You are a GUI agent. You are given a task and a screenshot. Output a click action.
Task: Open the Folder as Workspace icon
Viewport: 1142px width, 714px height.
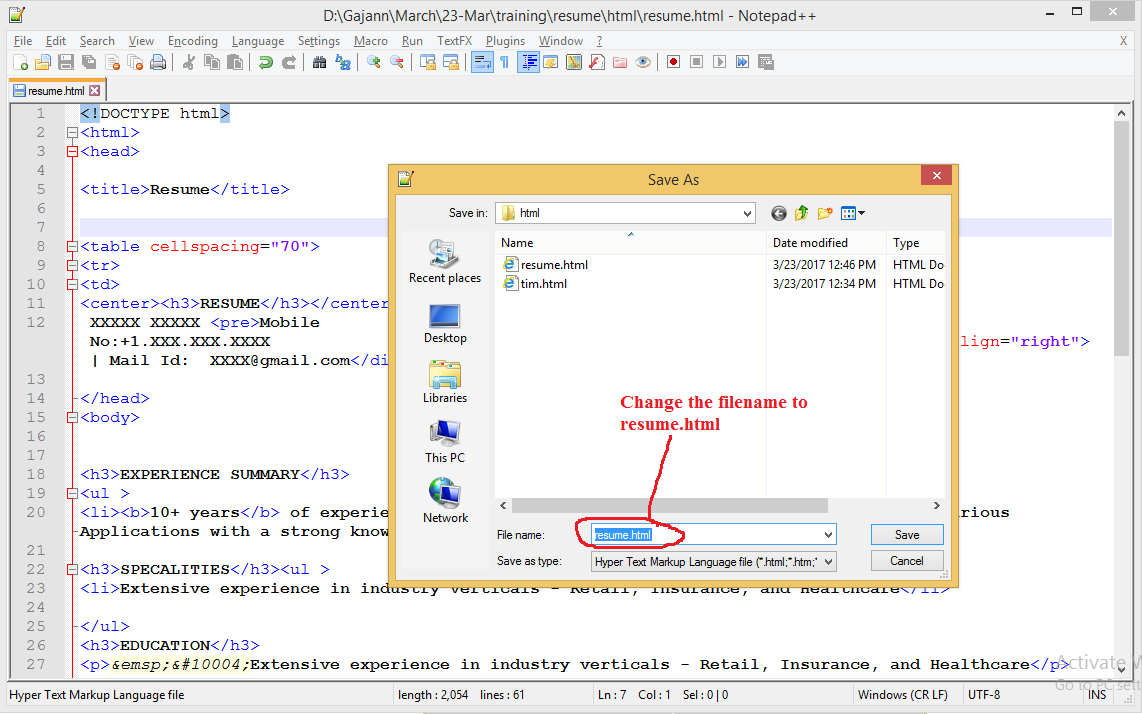click(620, 63)
